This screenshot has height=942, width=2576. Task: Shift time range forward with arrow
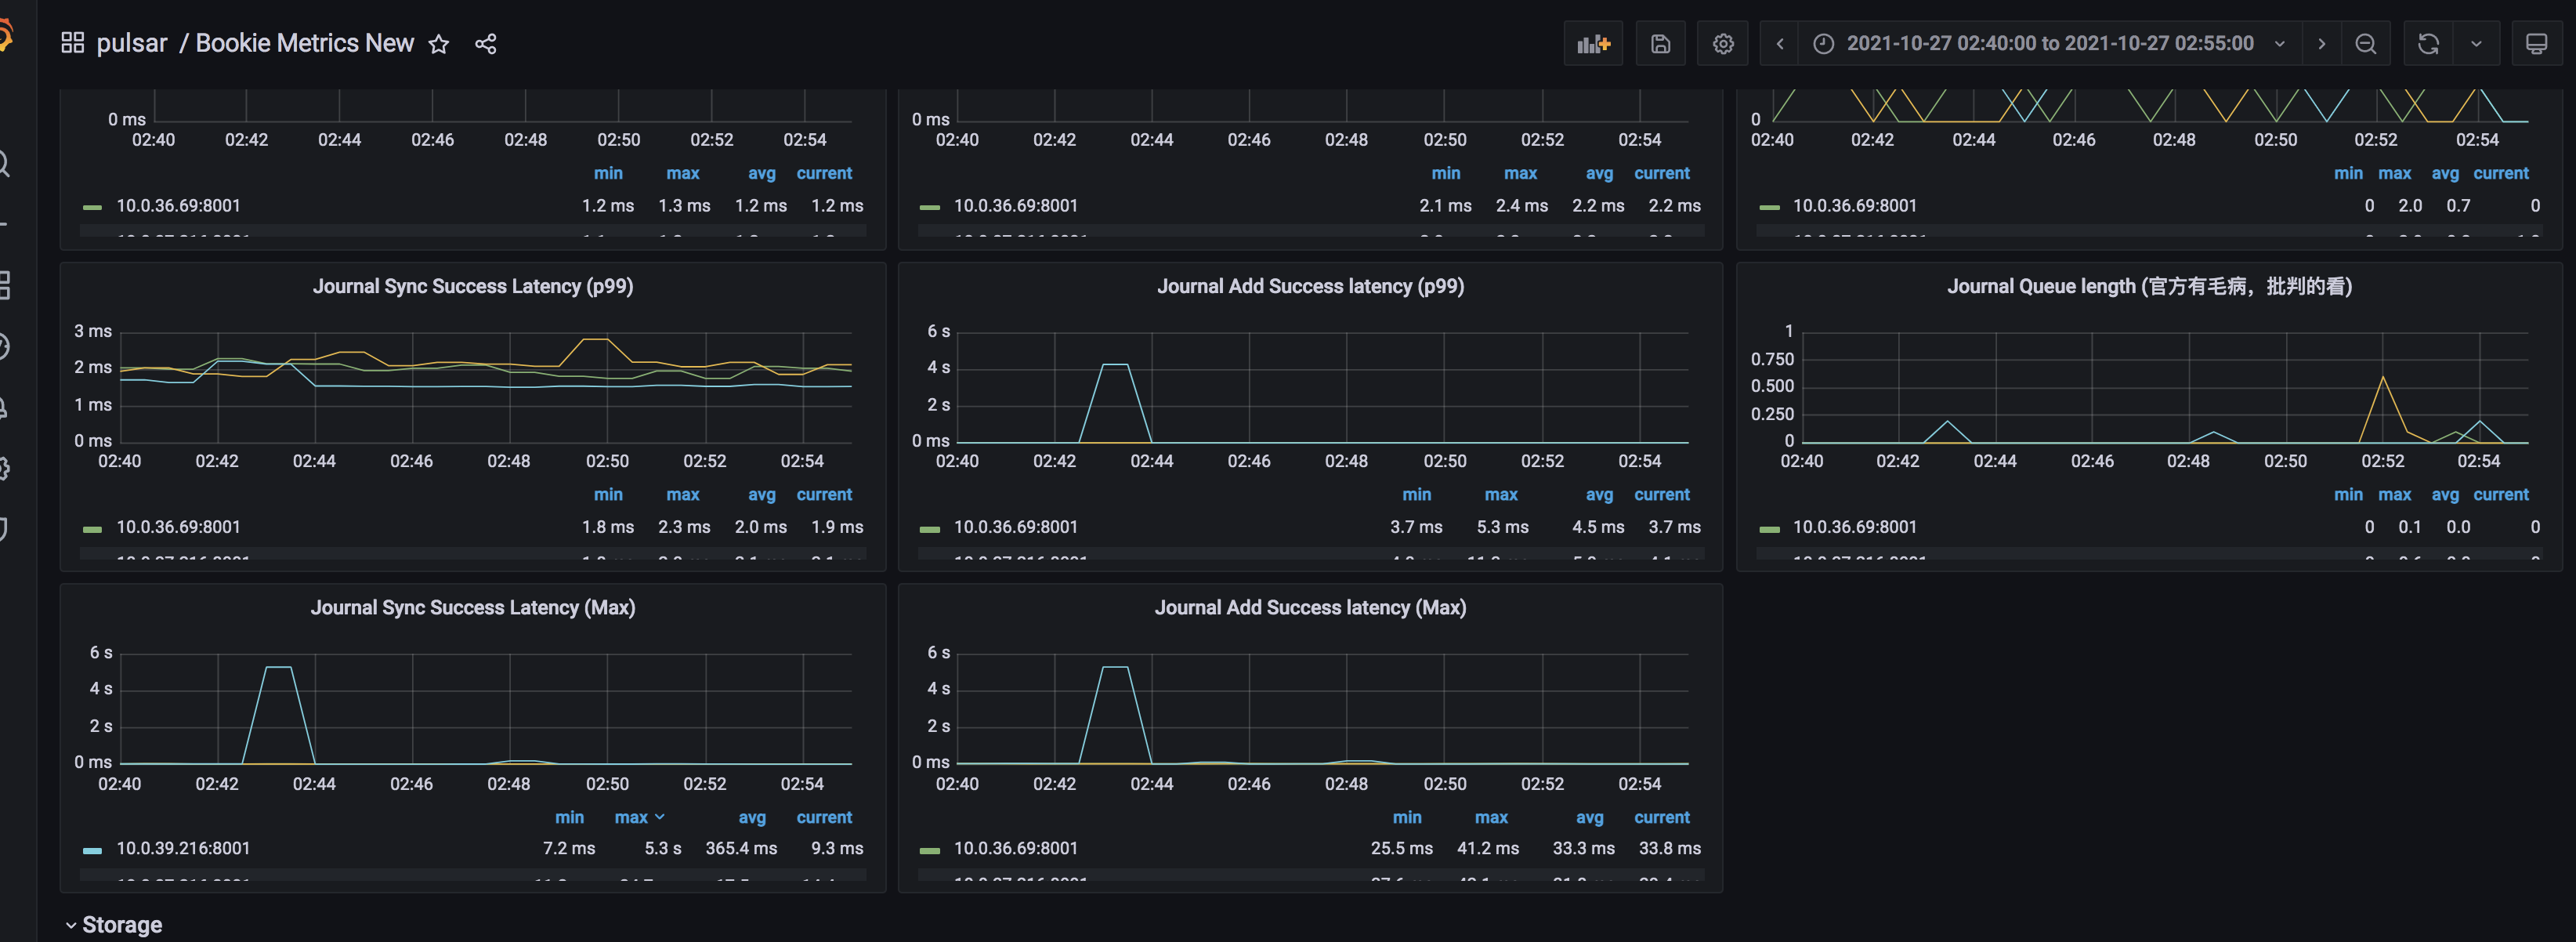[x=2322, y=43]
